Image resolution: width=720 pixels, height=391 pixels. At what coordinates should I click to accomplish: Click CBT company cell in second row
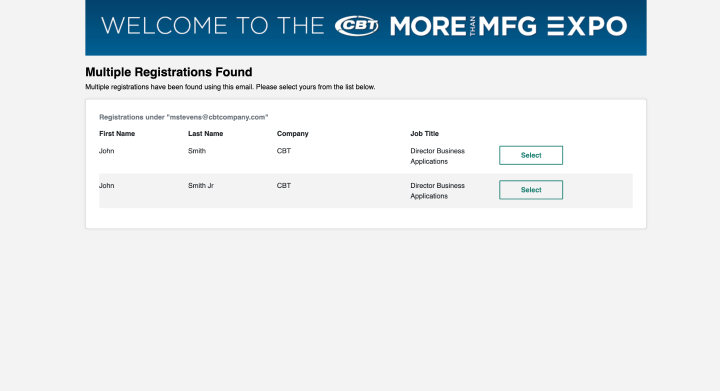284,185
